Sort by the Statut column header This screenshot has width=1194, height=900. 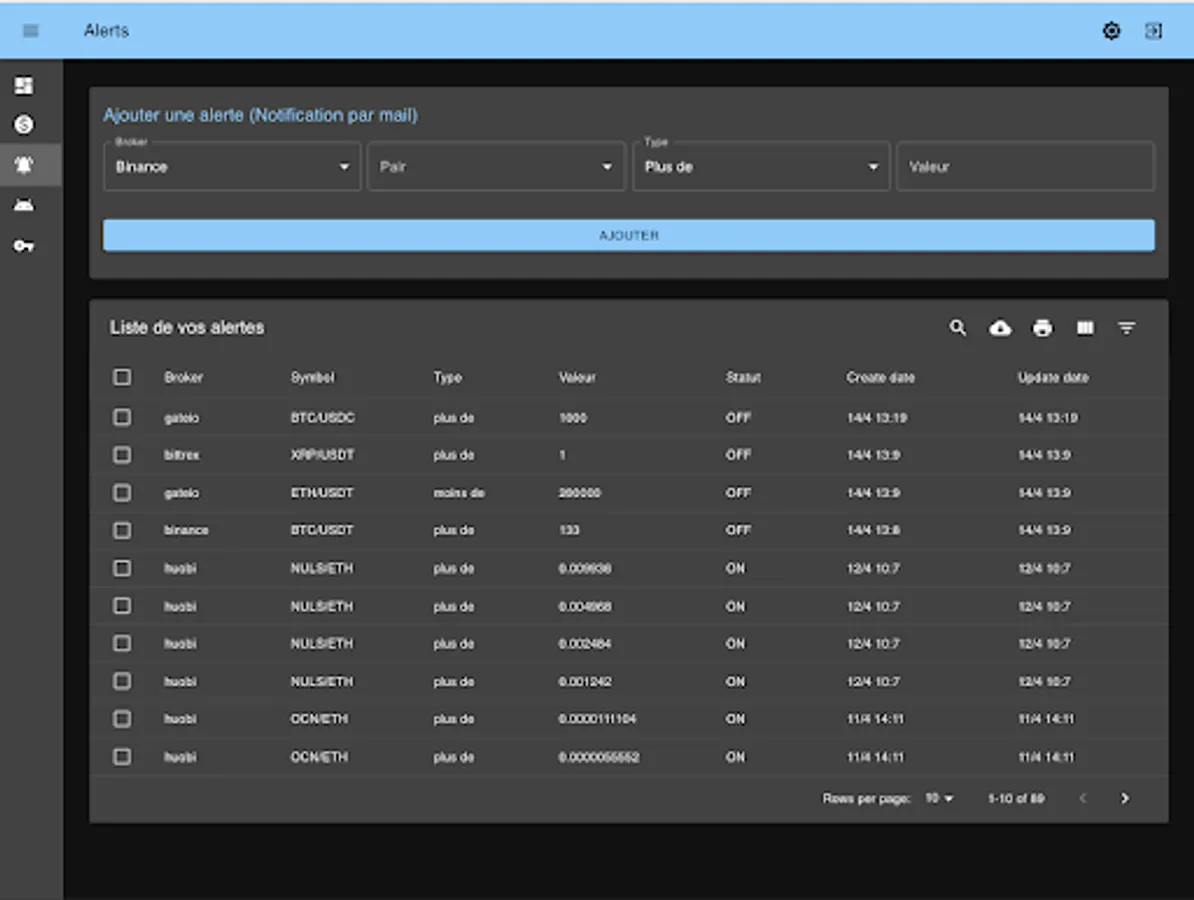[x=743, y=378]
